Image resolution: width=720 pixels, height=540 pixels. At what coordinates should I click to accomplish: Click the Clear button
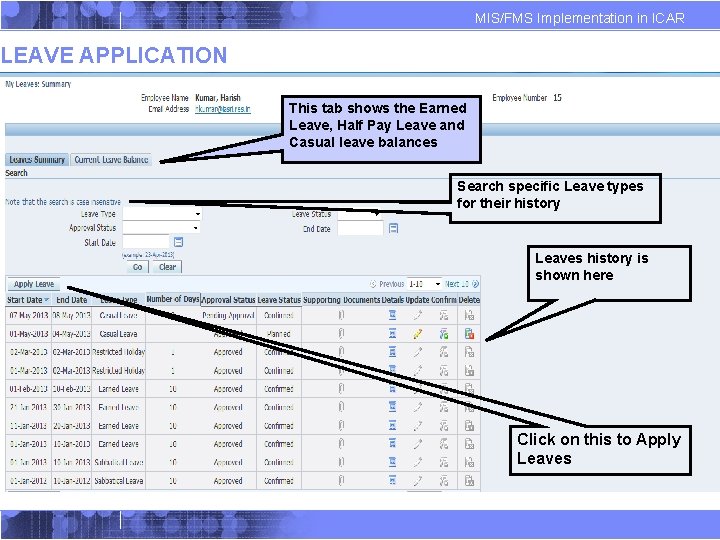pyautogui.click(x=167, y=267)
